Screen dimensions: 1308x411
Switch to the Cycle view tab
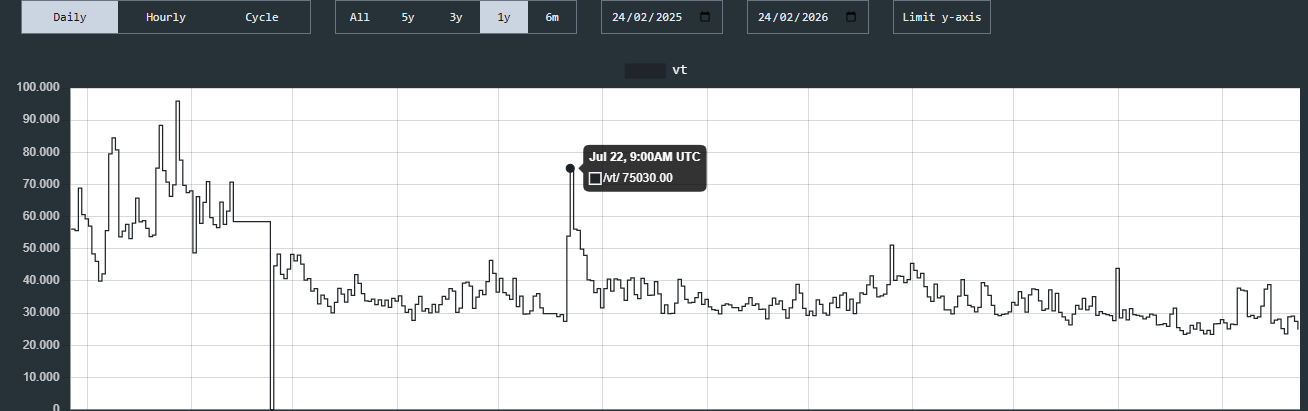pyautogui.click(x=262, y=17)
